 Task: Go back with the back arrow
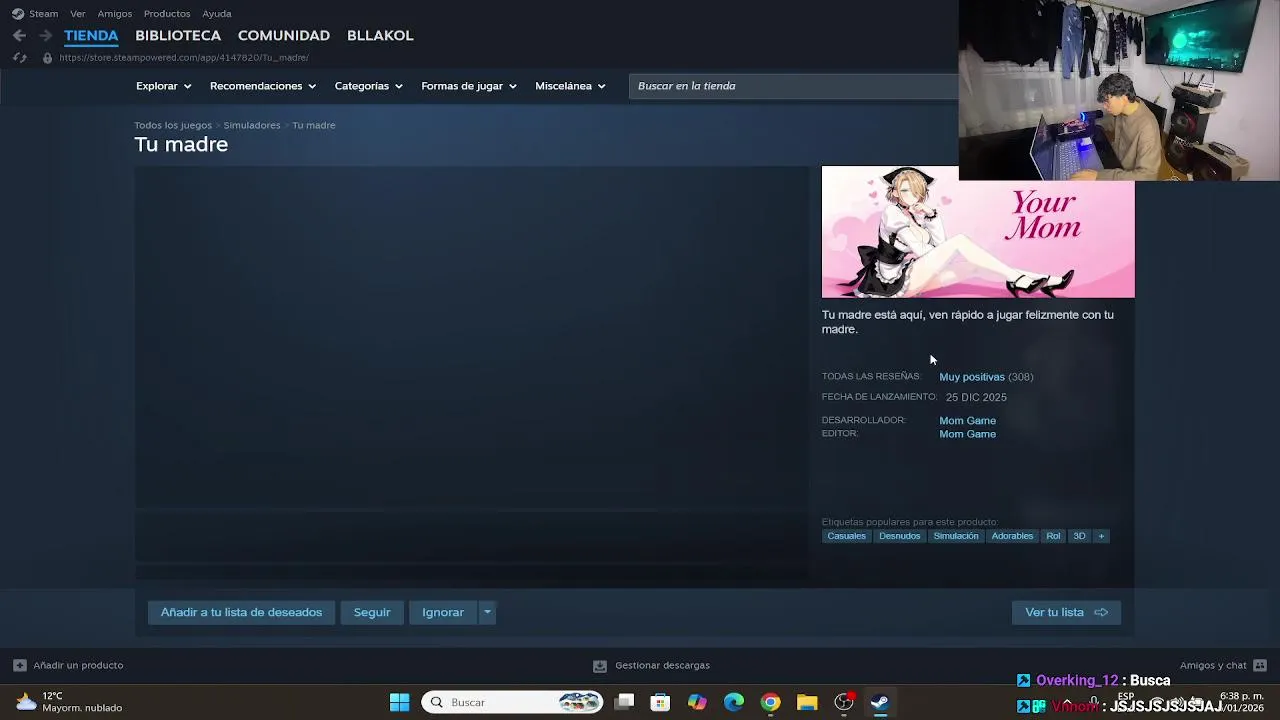tap(19, 35)
